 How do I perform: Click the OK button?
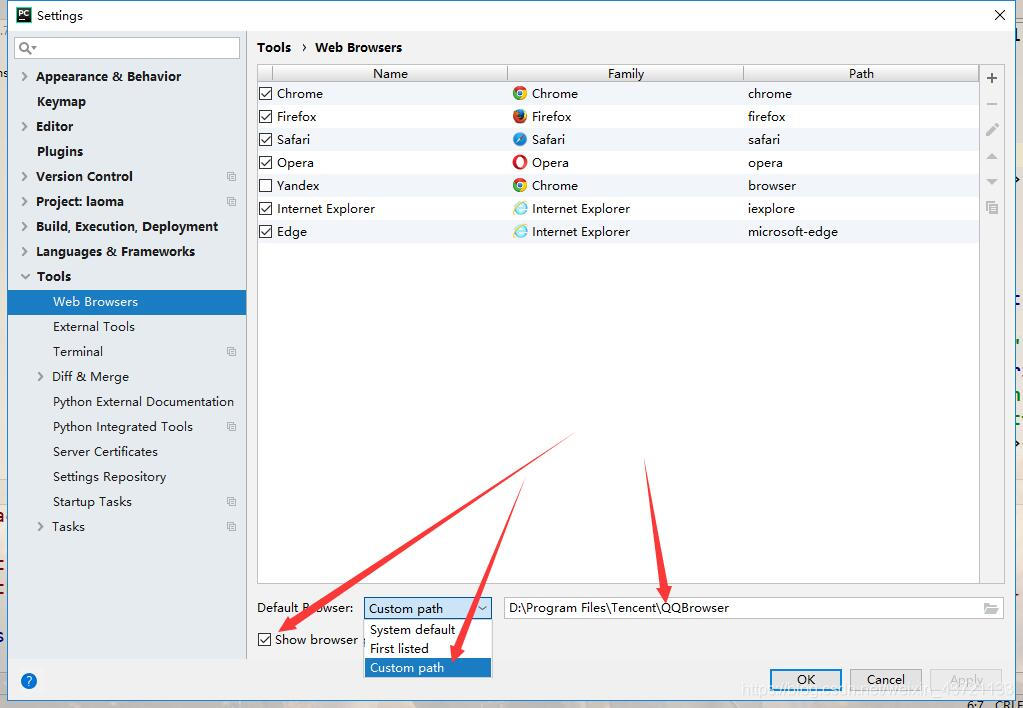coord(806,679)
